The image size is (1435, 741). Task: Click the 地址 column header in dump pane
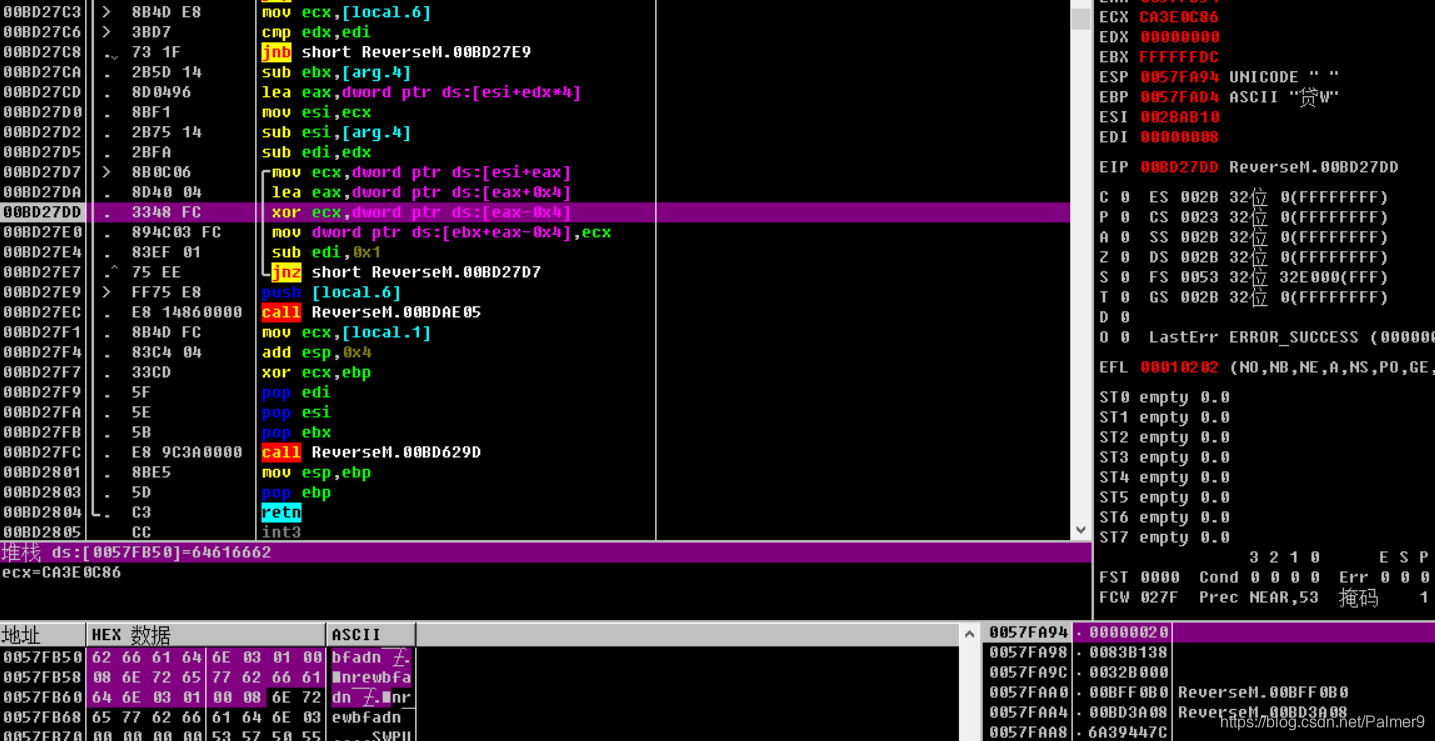click(x=43, y=635)
